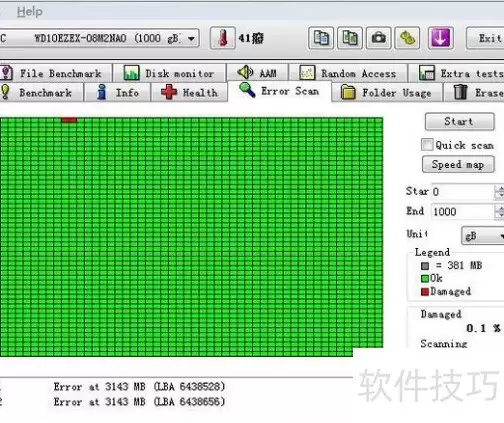504x423 pixels.
Task: Adjust the End value spinner arrows
Action: (x=499, y=211)
